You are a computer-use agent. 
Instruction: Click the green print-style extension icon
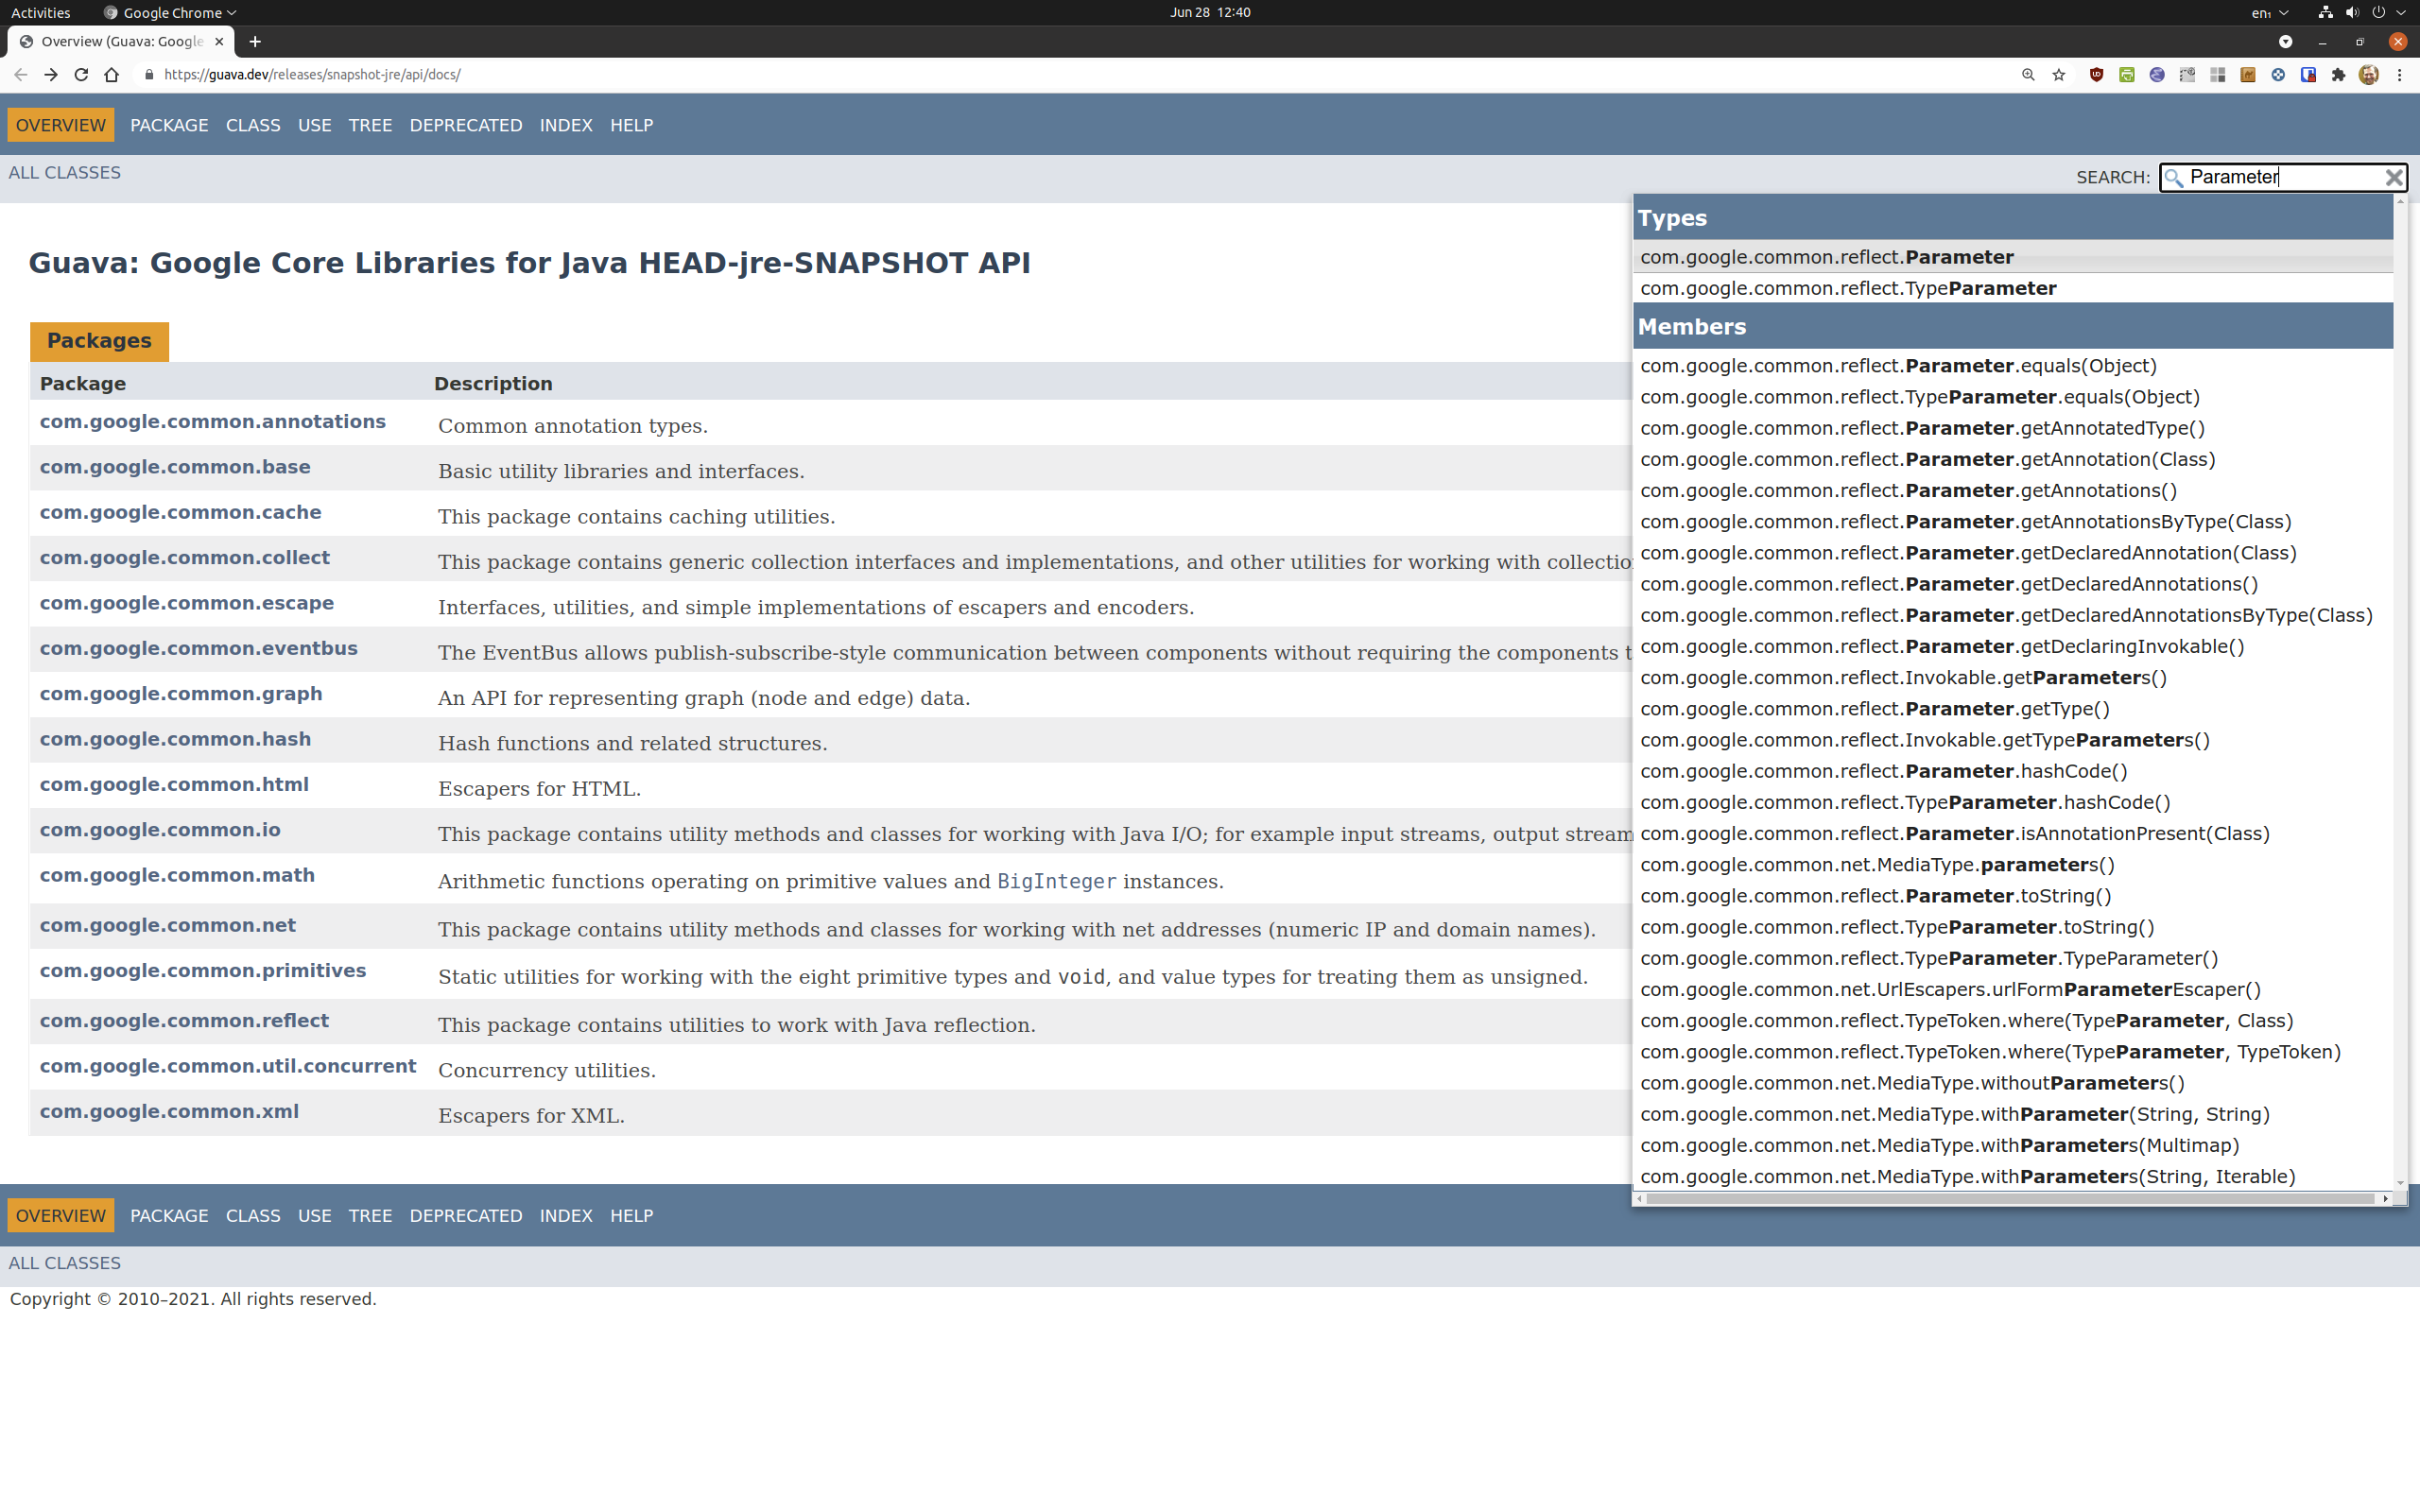point(2127,74)
